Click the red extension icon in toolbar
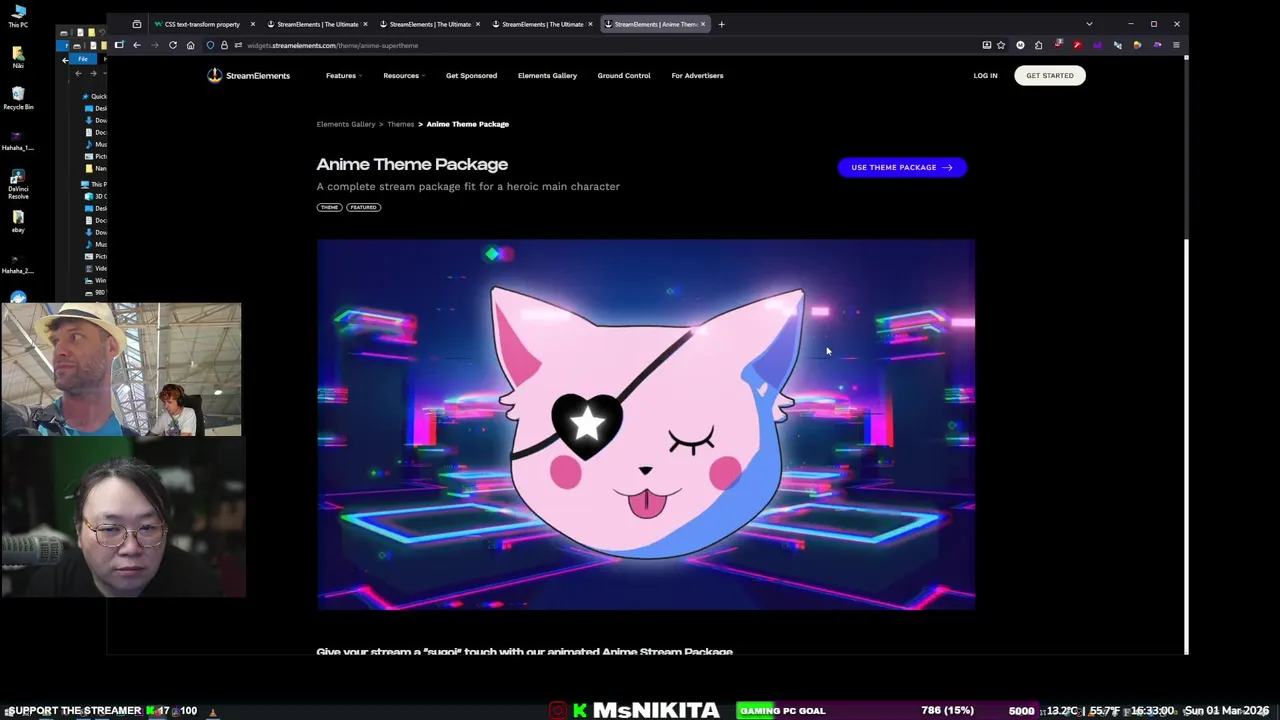 click(x=1077, y=45)
